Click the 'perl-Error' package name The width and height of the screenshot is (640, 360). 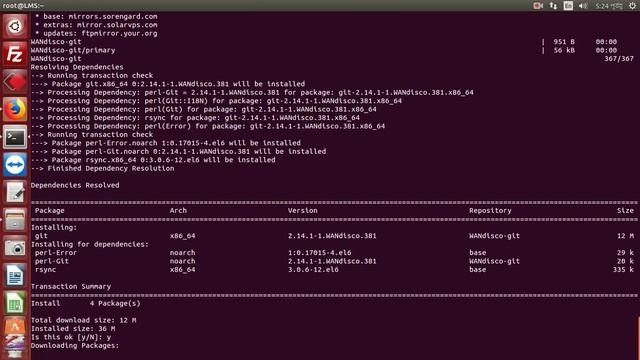pyautogui.click(x=56, y=253)
